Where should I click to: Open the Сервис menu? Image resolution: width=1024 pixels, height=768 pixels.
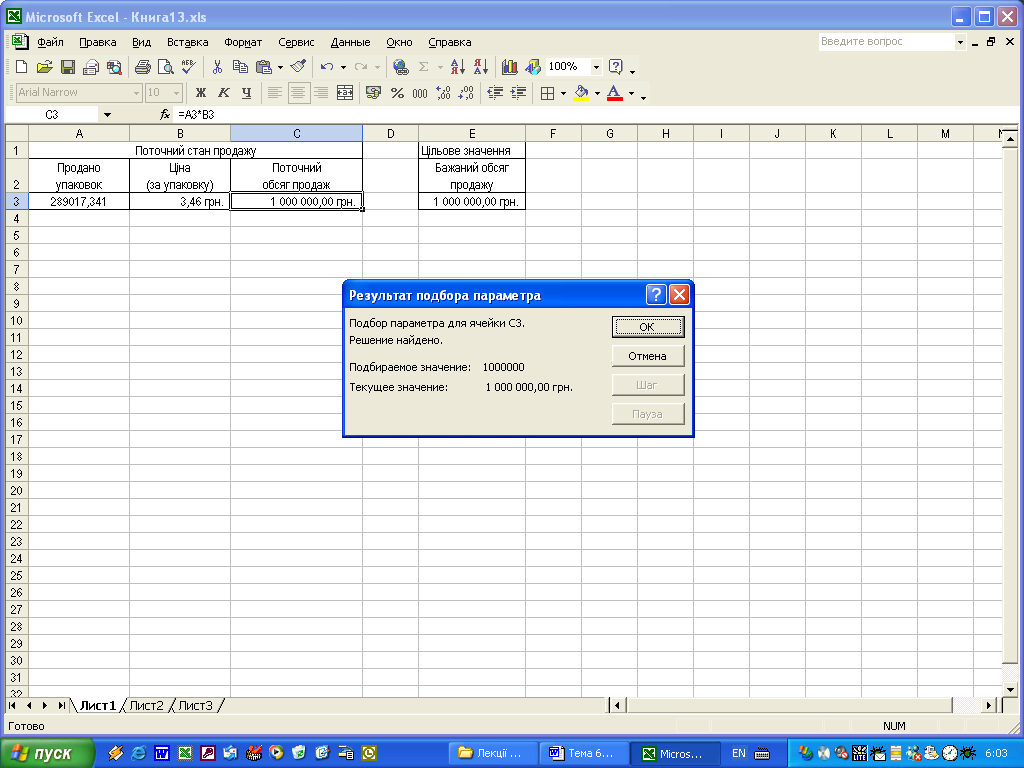(x=296, y=42)
